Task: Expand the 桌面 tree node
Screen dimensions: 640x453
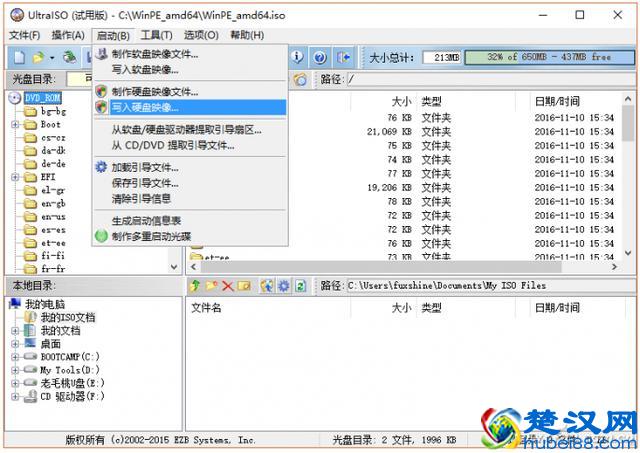Action: coord(15,344)
